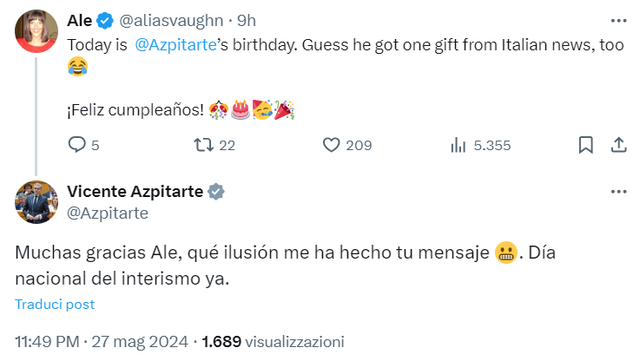Bookmark Ale's tweet
The image size is (640, 361).
586,145
